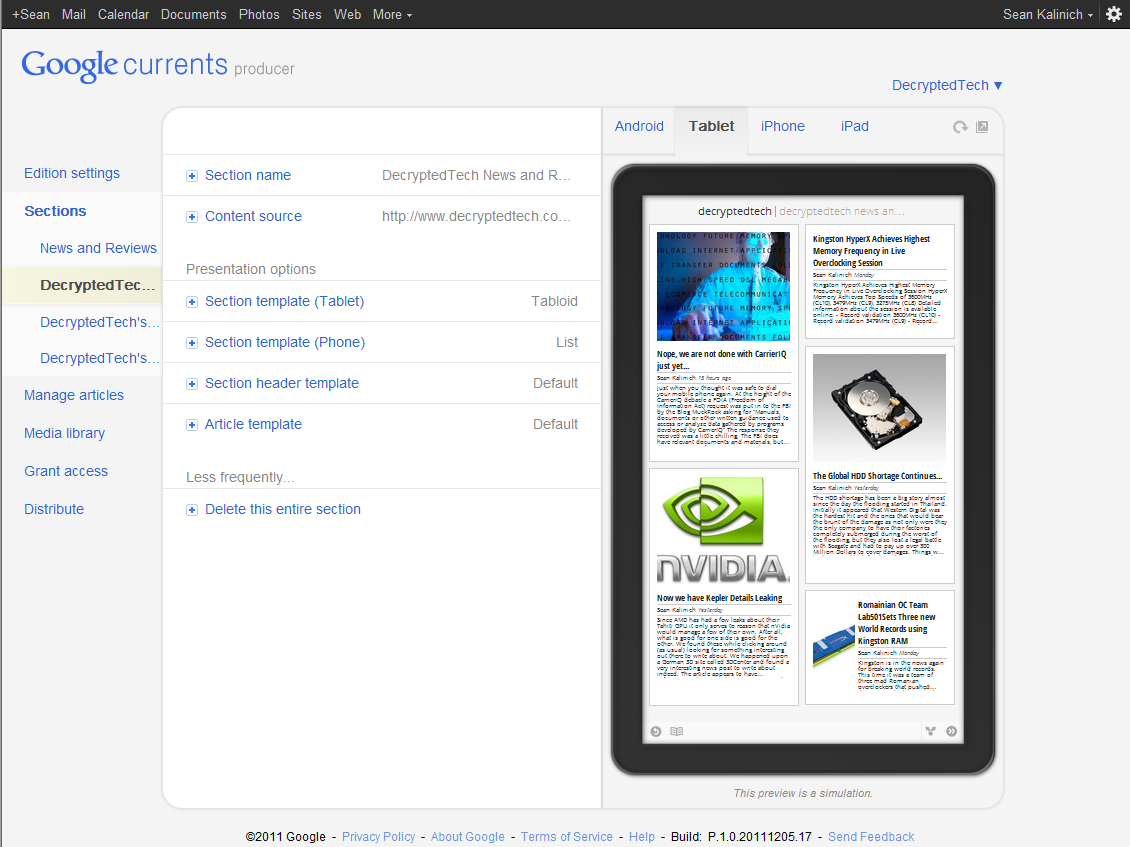Open the More menu in the top bar
The image size is (1130, 847).
pyautogui.click(x=392, y=14)
